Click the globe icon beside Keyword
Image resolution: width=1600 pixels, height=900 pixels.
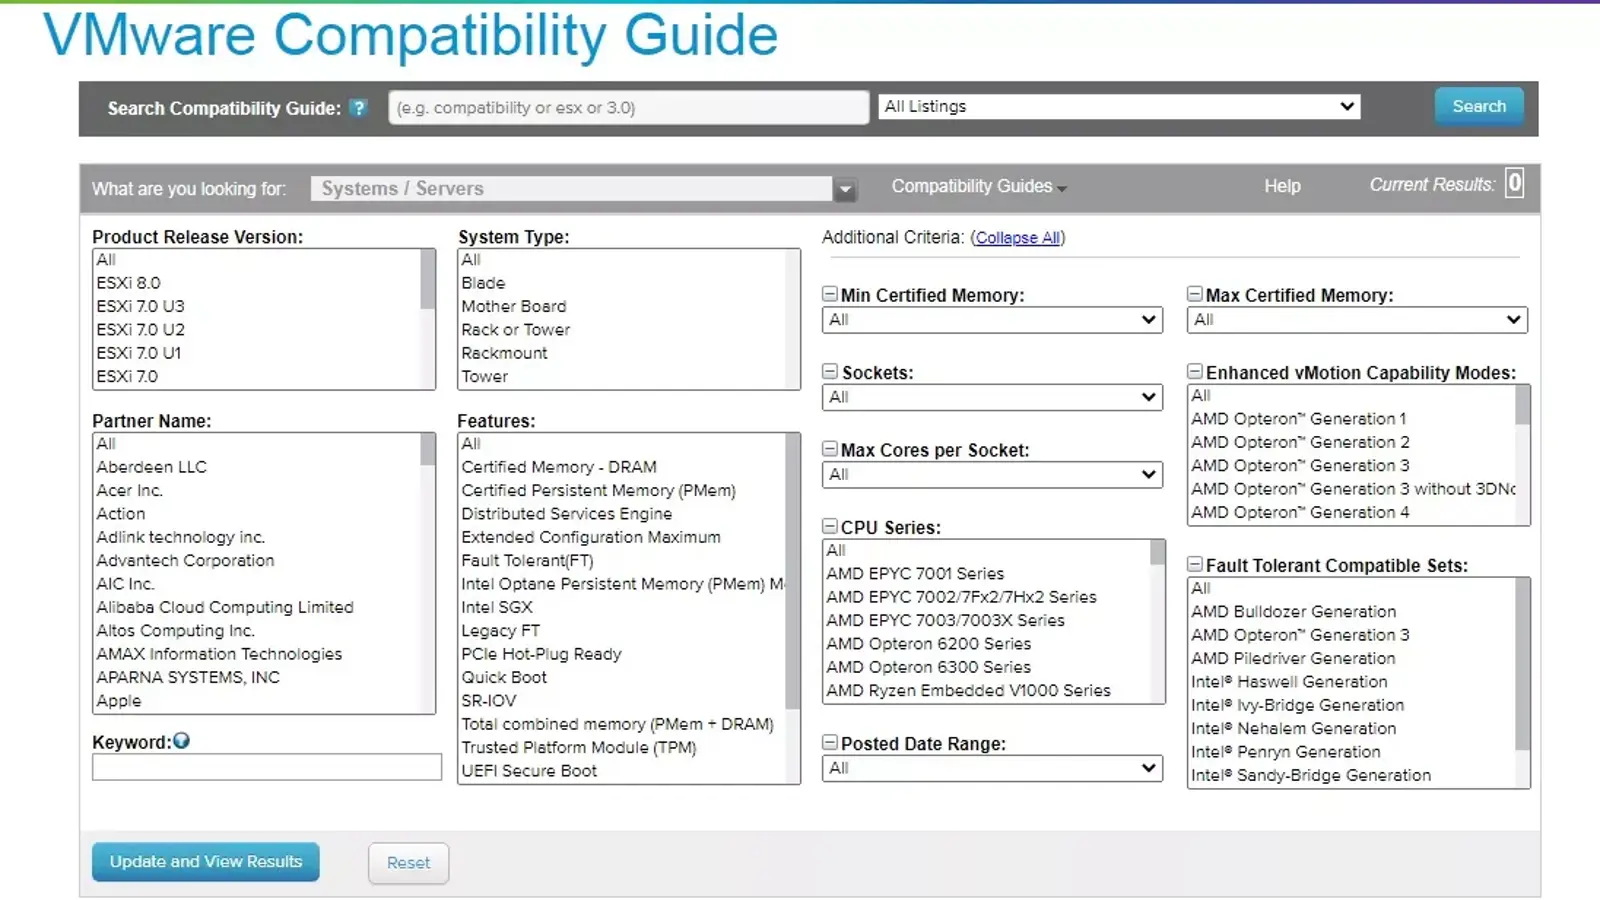tap(181, 740)
